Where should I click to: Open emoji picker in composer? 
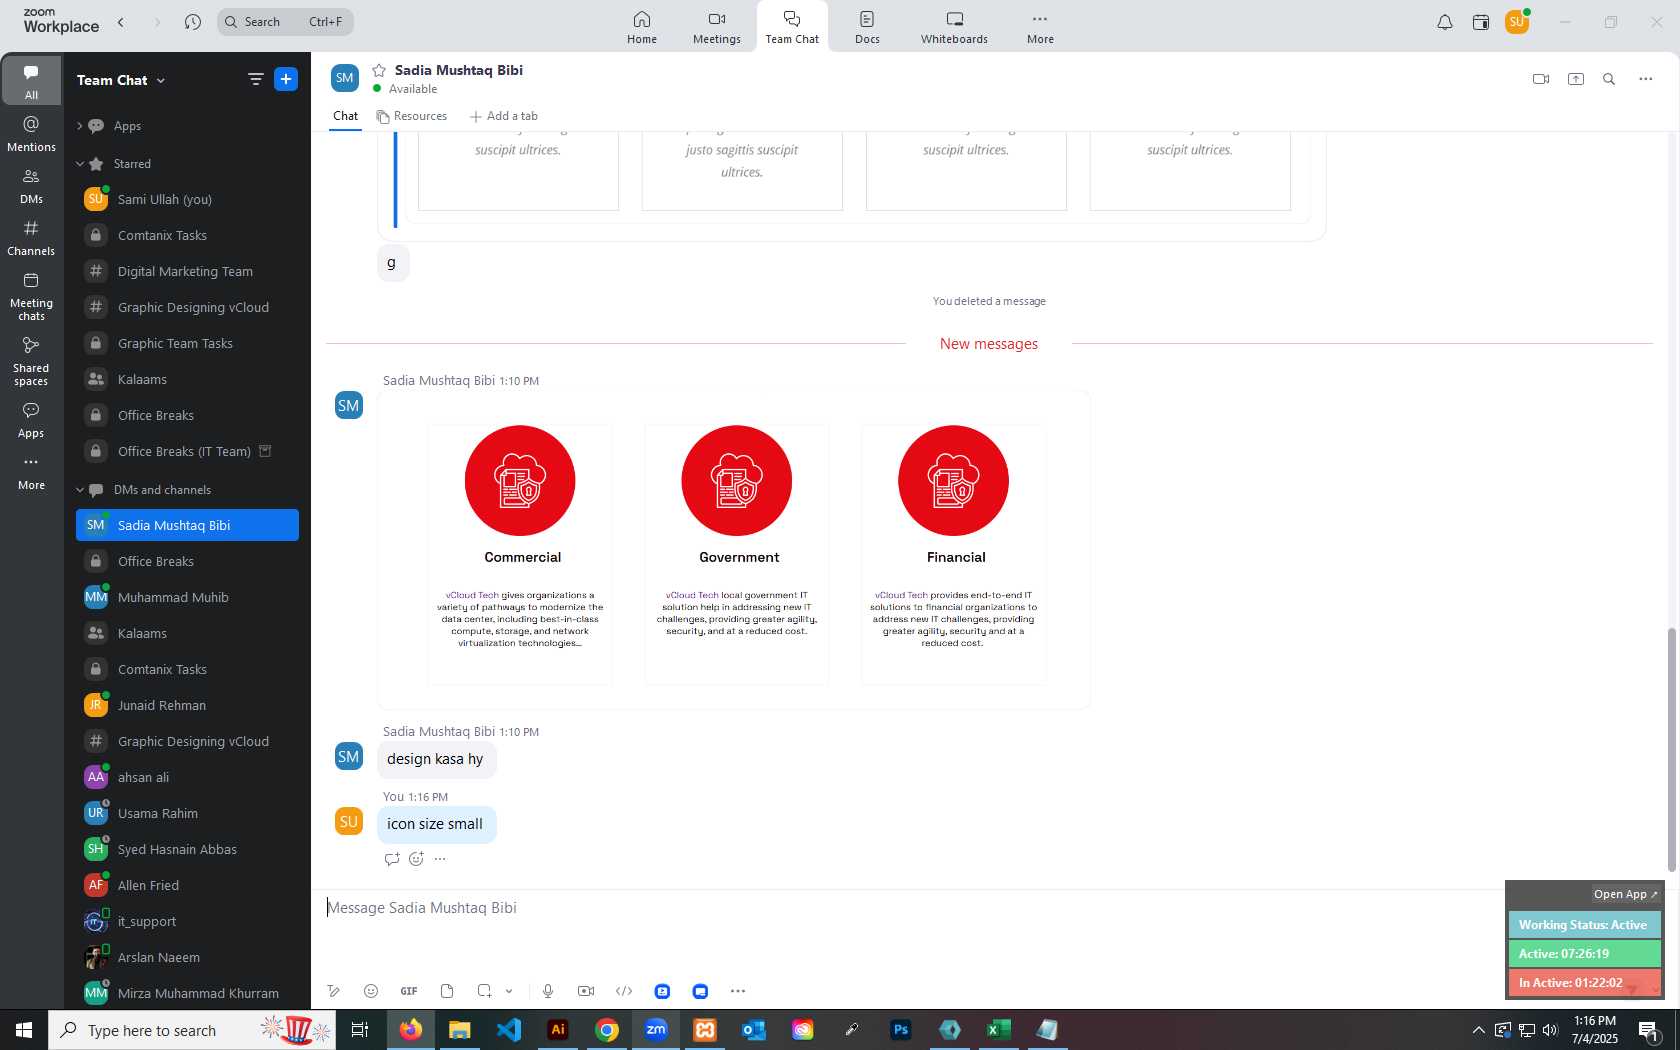371,991
